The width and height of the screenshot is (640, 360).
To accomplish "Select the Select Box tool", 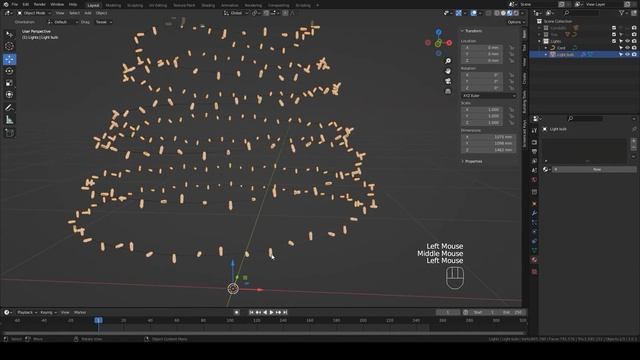I will click(x=9, y=35).
